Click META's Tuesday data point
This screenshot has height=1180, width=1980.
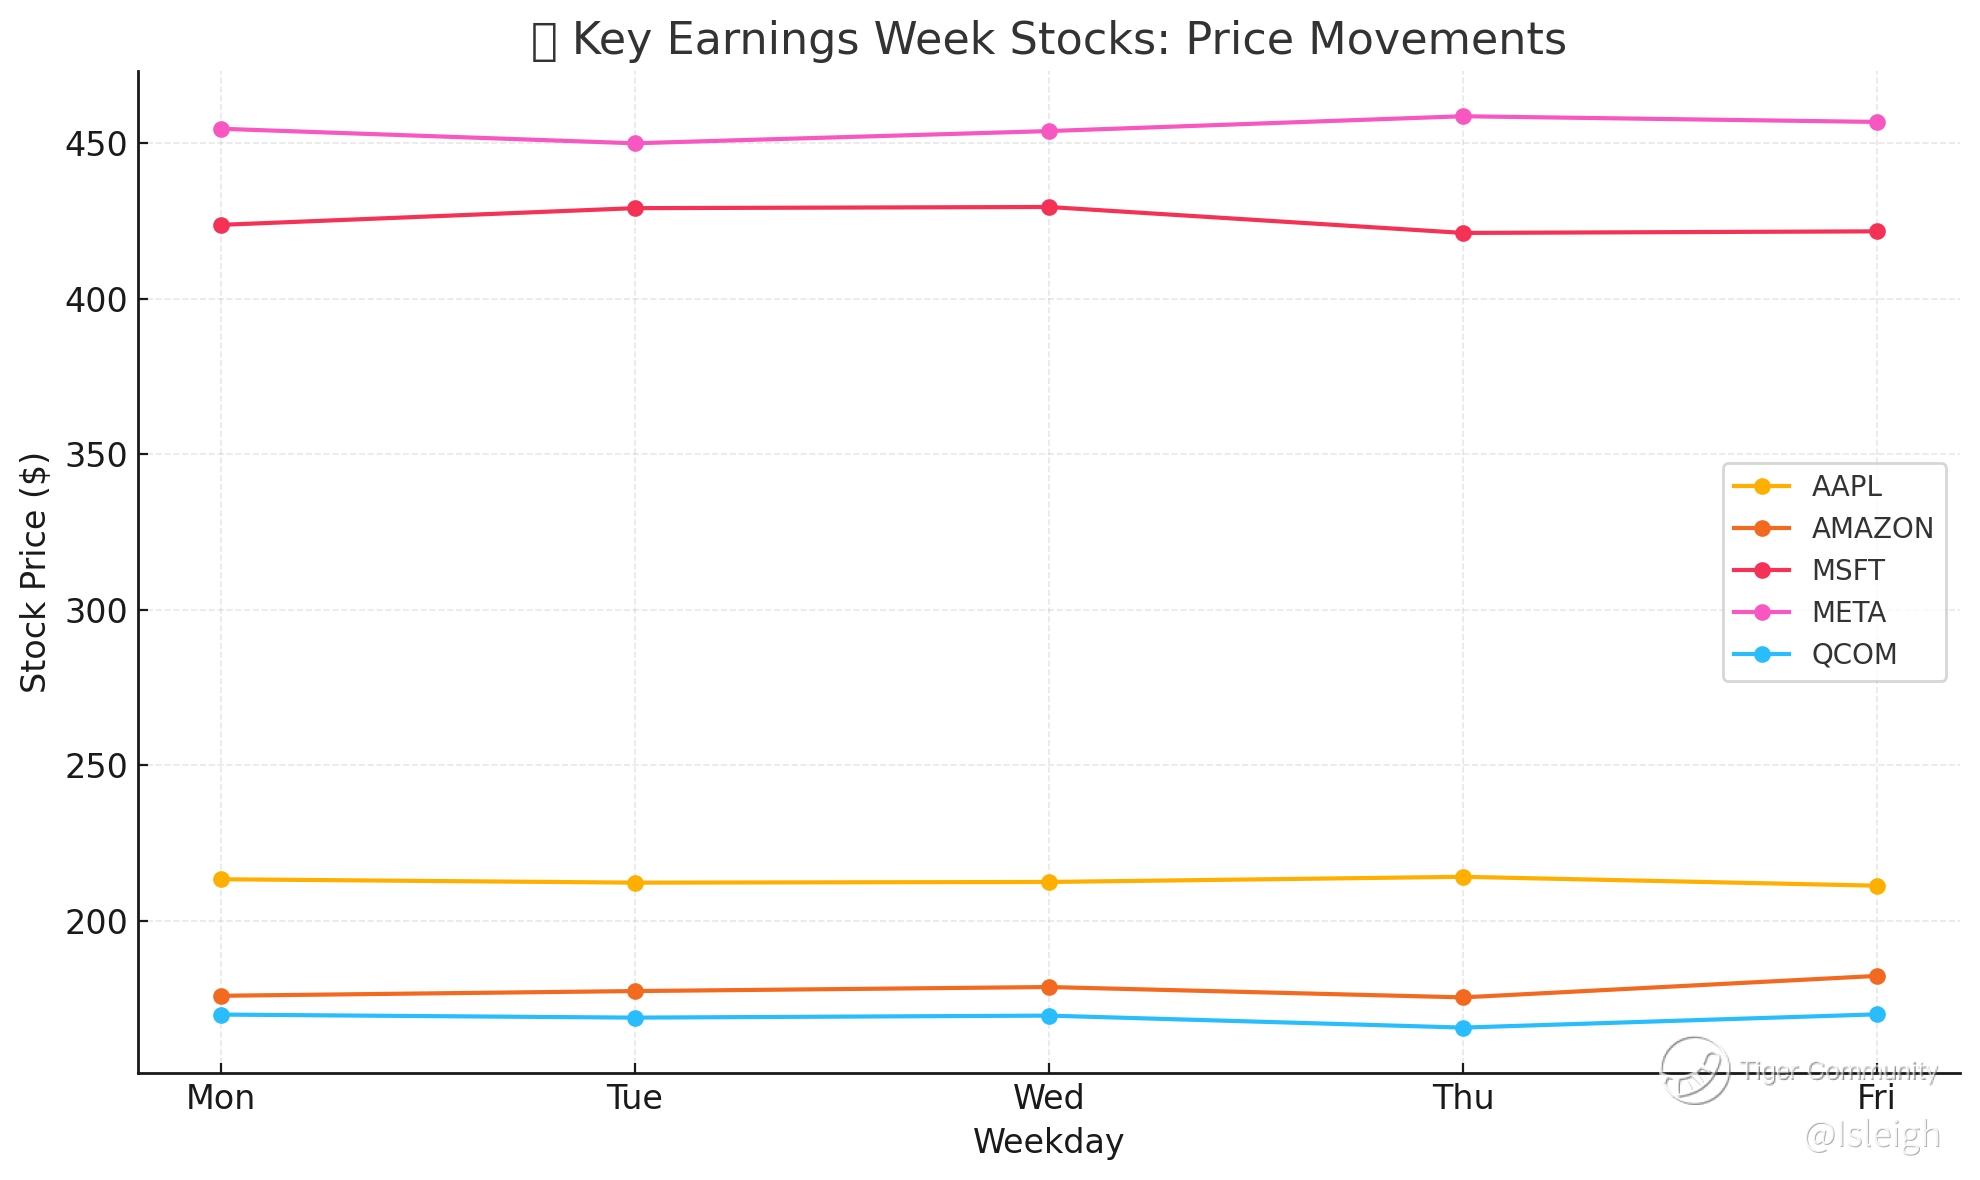pos(635,144)
